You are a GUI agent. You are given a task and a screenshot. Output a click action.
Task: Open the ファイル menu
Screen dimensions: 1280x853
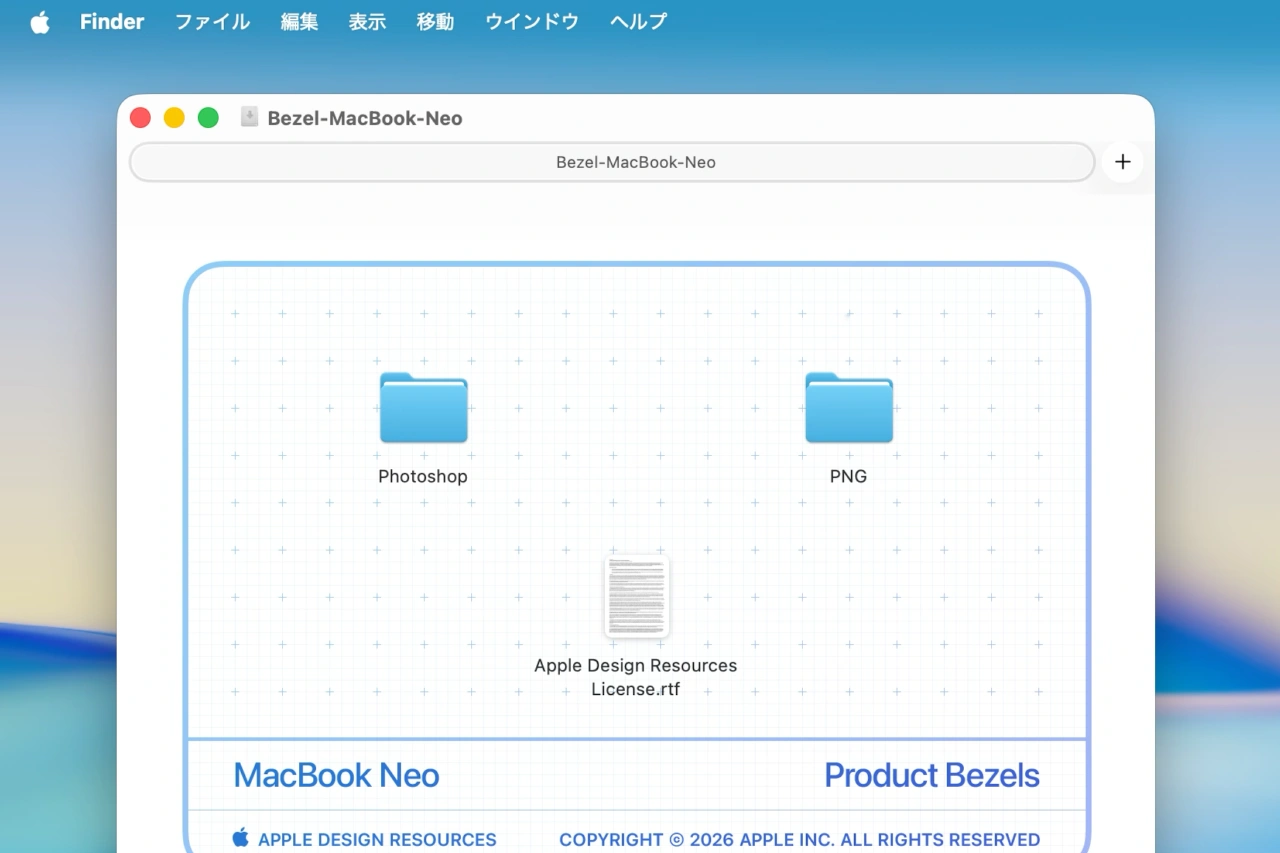211,21
